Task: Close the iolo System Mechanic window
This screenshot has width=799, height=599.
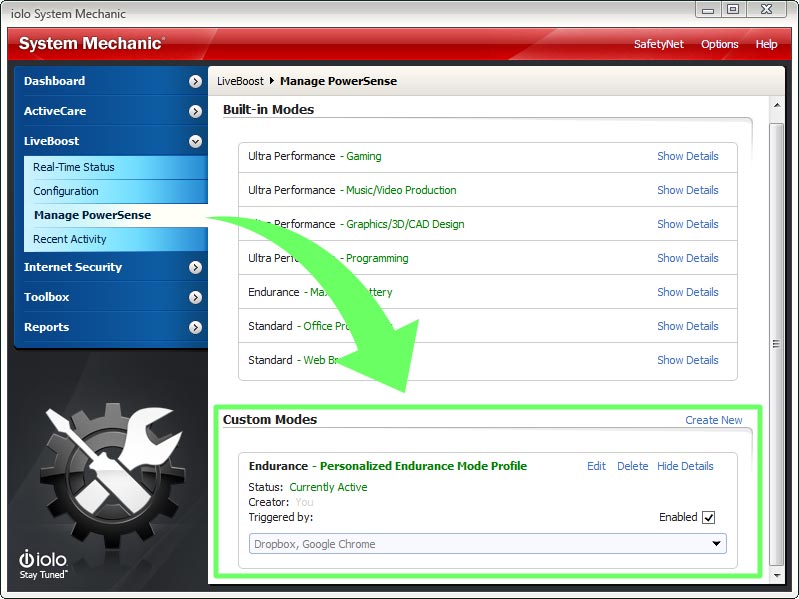Action: click(766, 10)
